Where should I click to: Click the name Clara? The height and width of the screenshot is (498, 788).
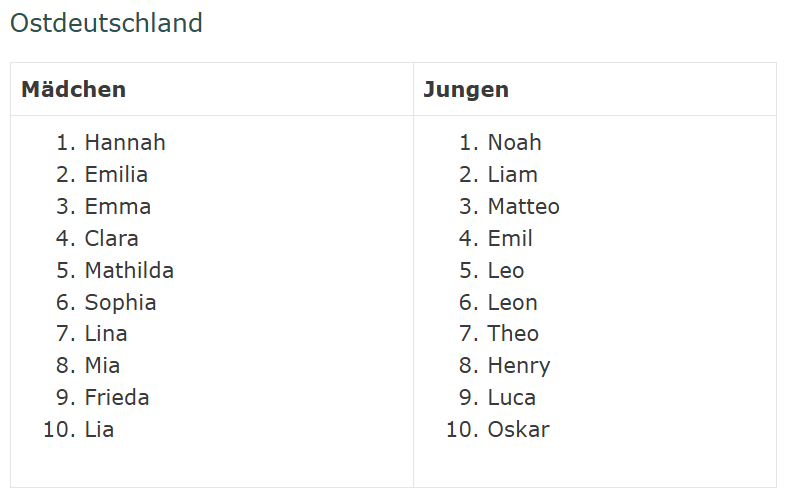[111, 239]
